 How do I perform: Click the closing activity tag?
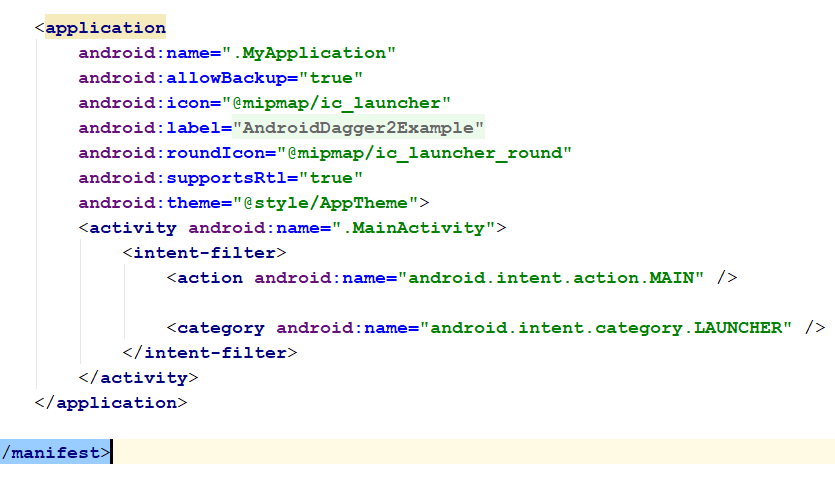pyautogui.click(x=138, y=378)
